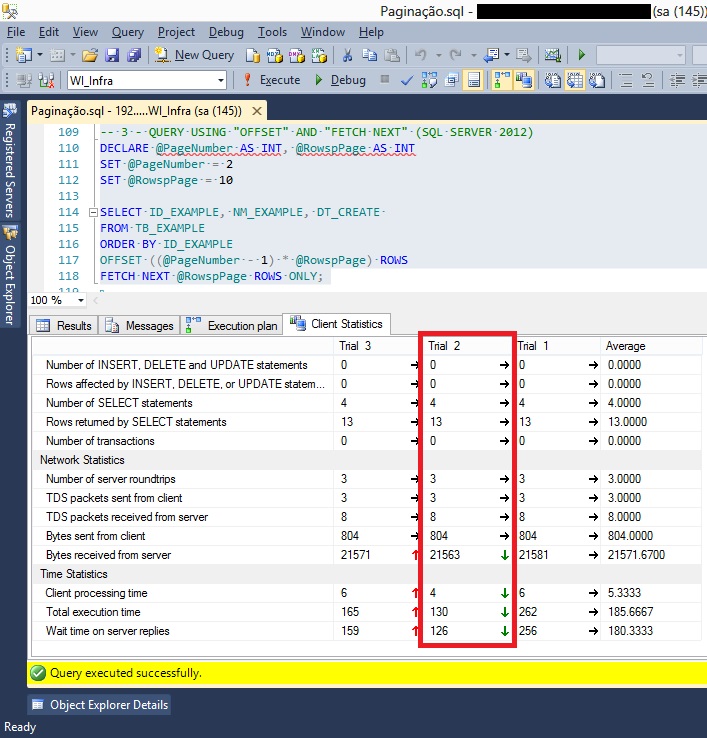Open the Activity Monitor icon
Viewport: 707px width, 738px height.
553,55
